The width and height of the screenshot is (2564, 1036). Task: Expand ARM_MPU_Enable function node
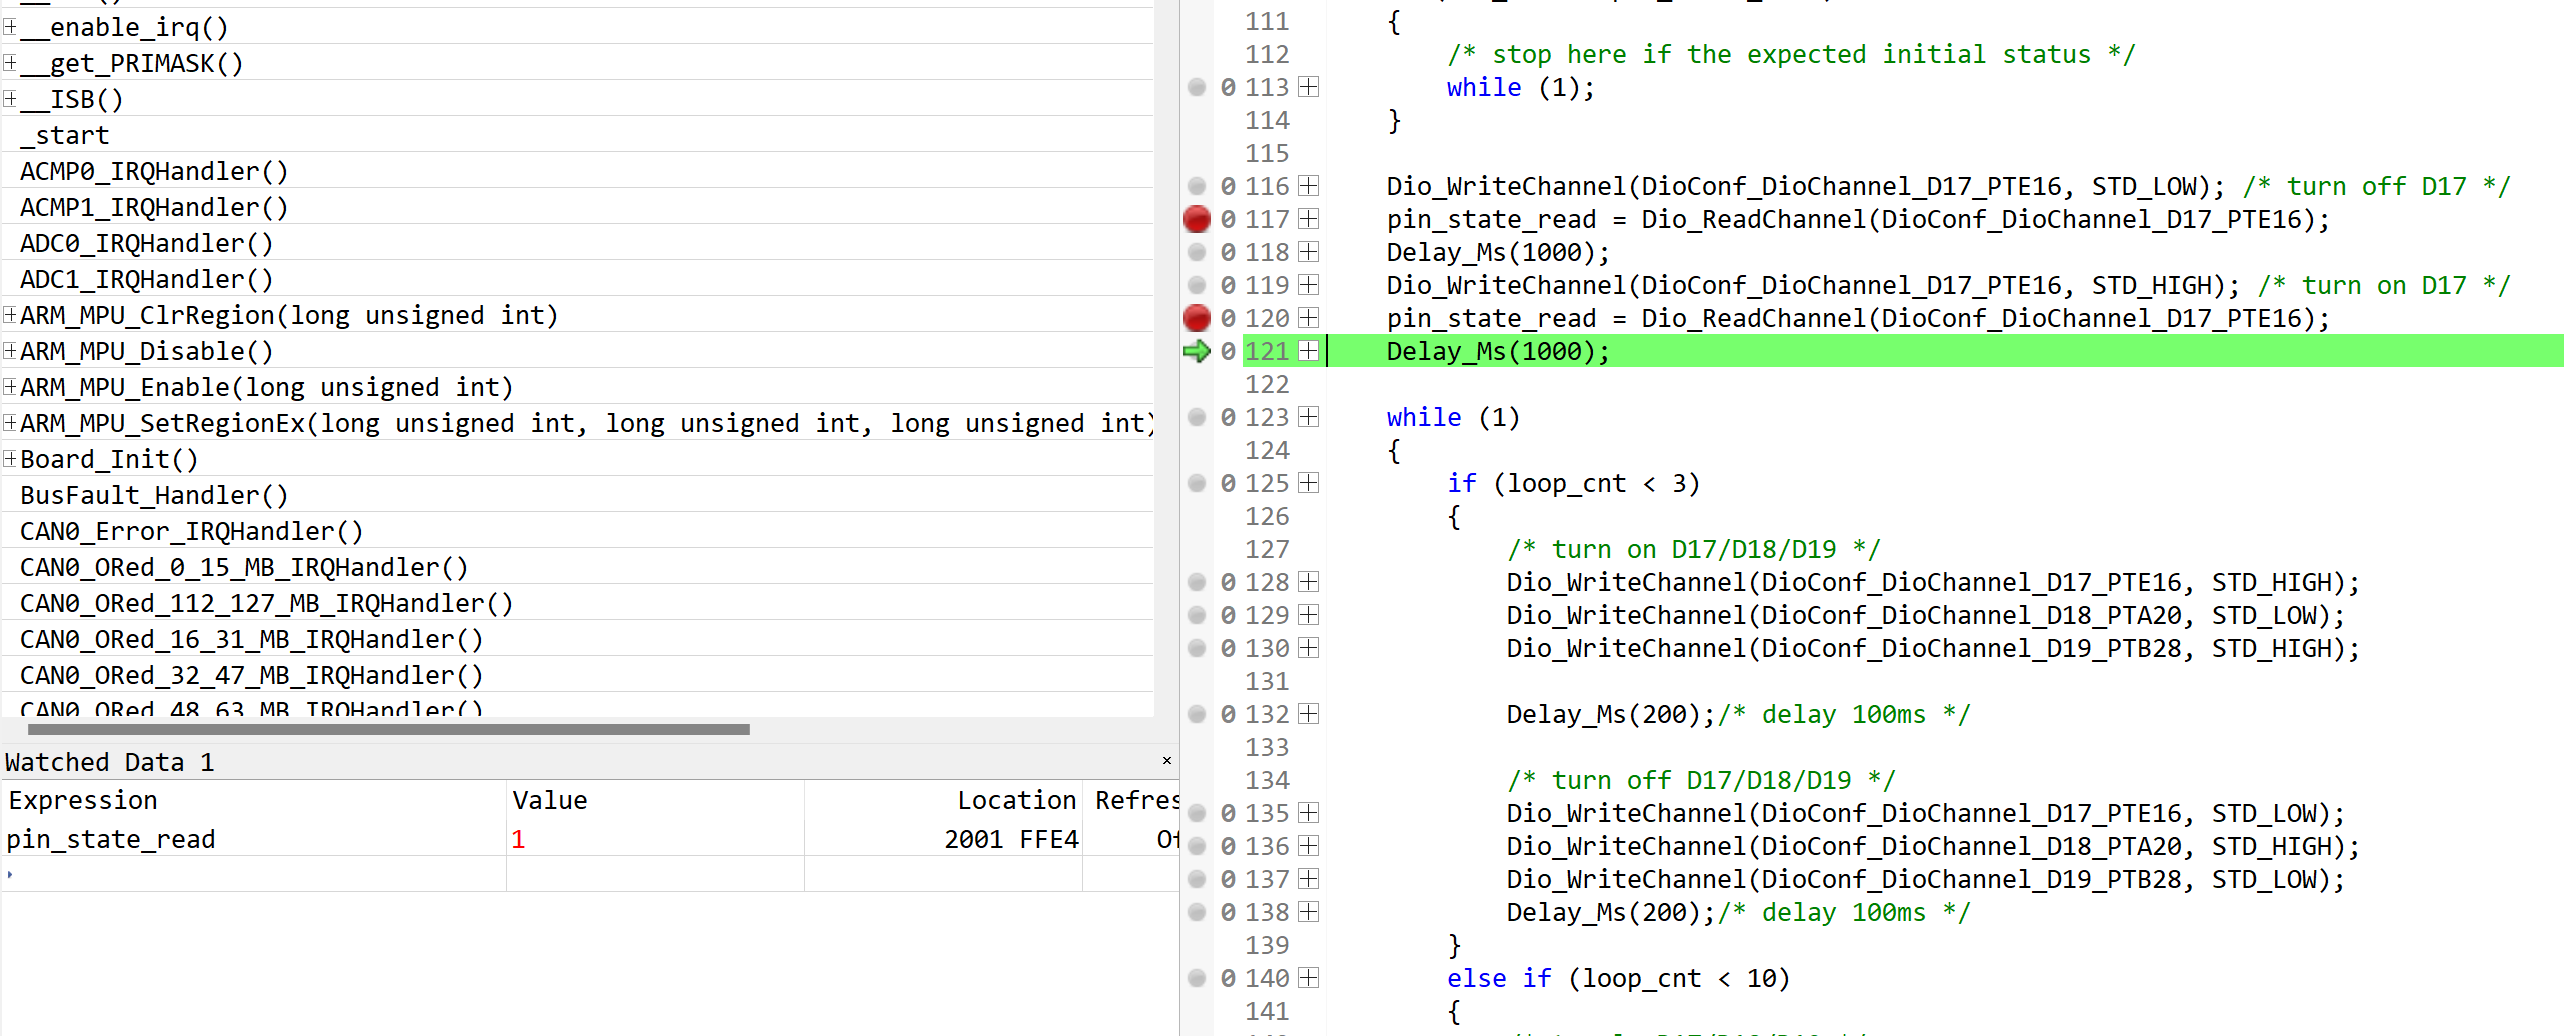point(10,387)
